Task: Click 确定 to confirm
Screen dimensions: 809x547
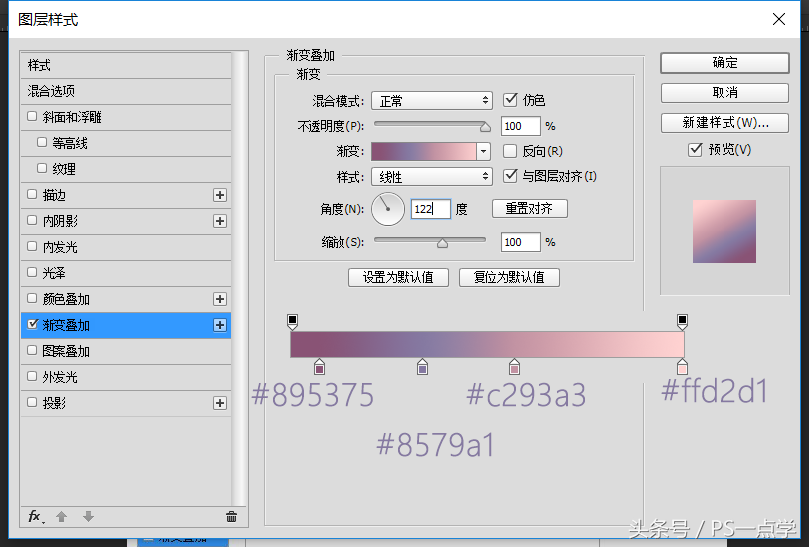Action: point(724,63)
